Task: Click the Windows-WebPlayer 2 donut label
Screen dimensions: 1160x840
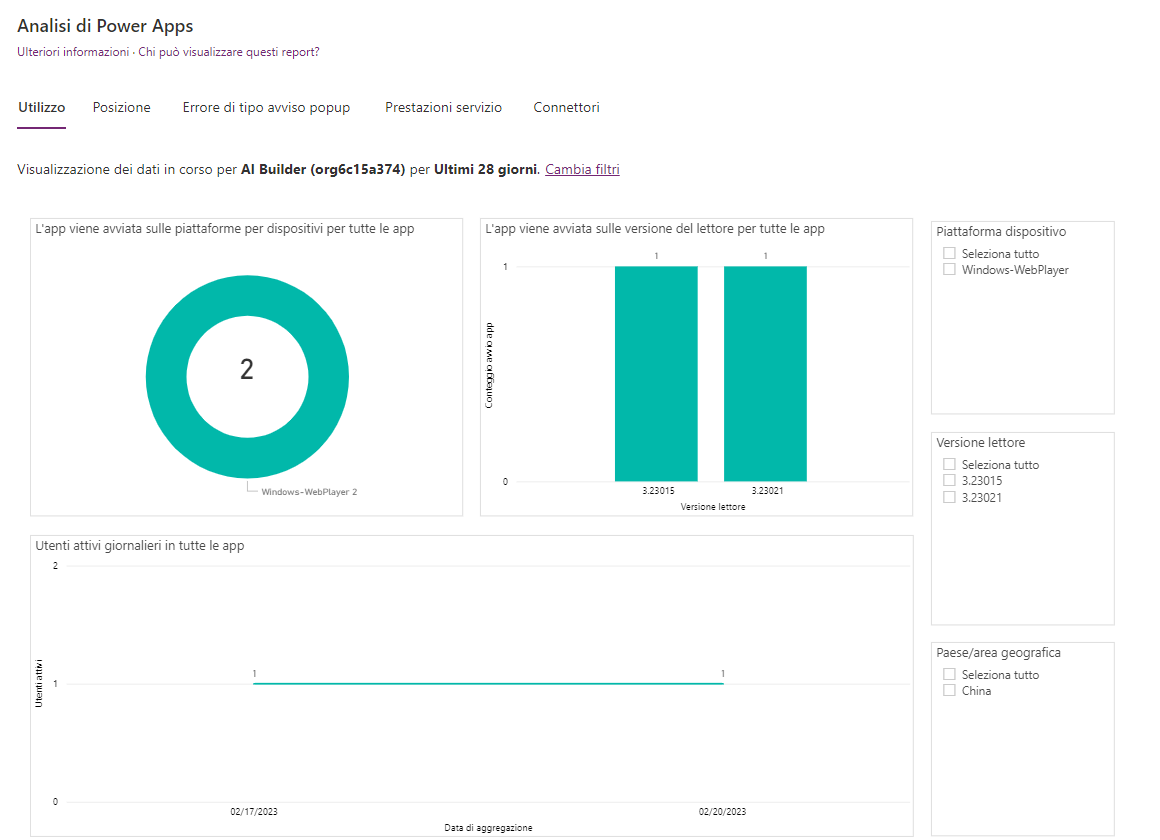Action: (x=308, y=492)
